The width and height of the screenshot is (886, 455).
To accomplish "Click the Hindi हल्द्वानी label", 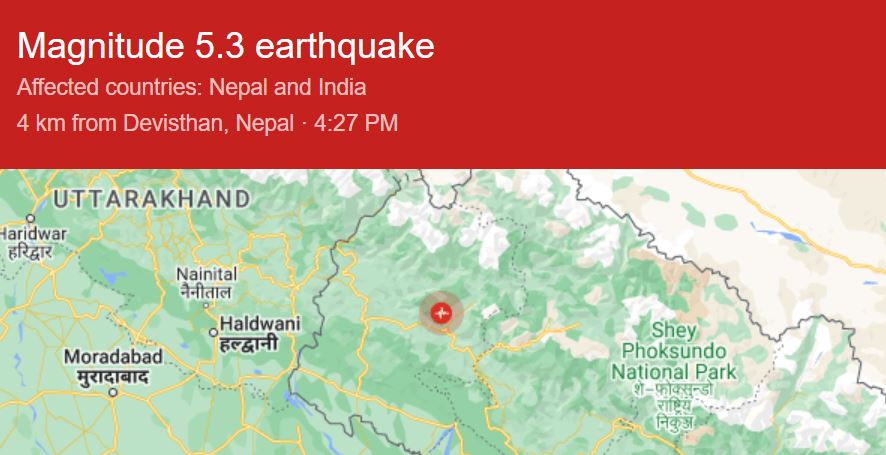I will (249, 345).
